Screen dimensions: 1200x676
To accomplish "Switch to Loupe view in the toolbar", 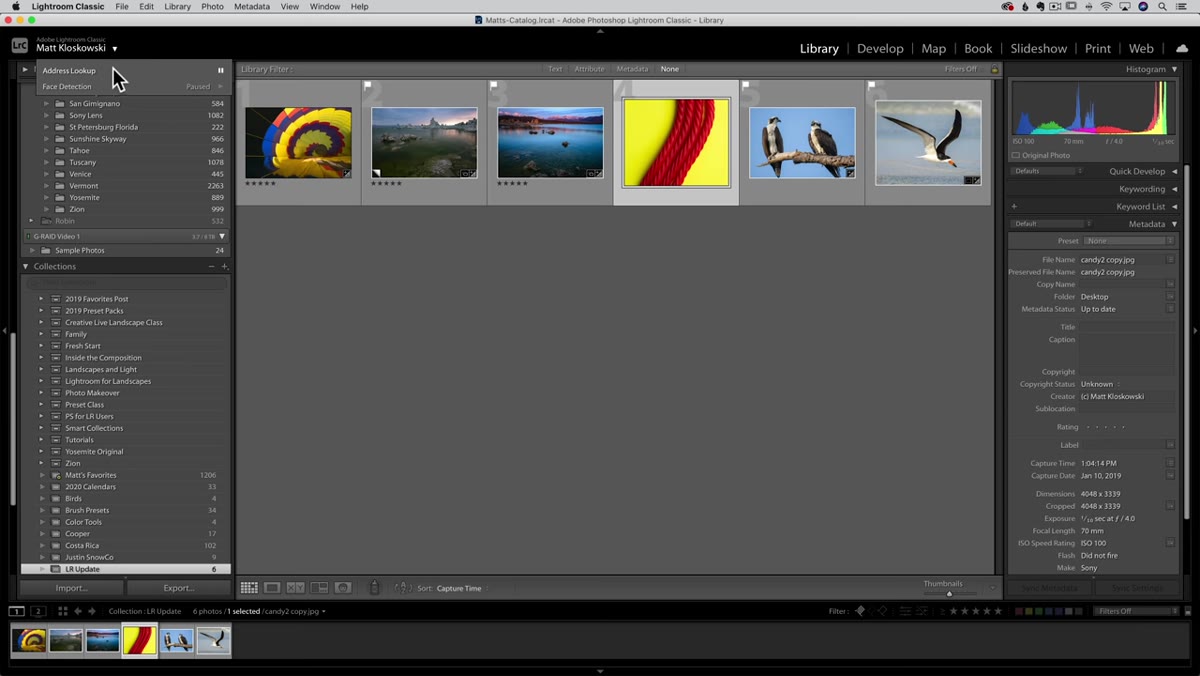I will (x=272, y=588).
